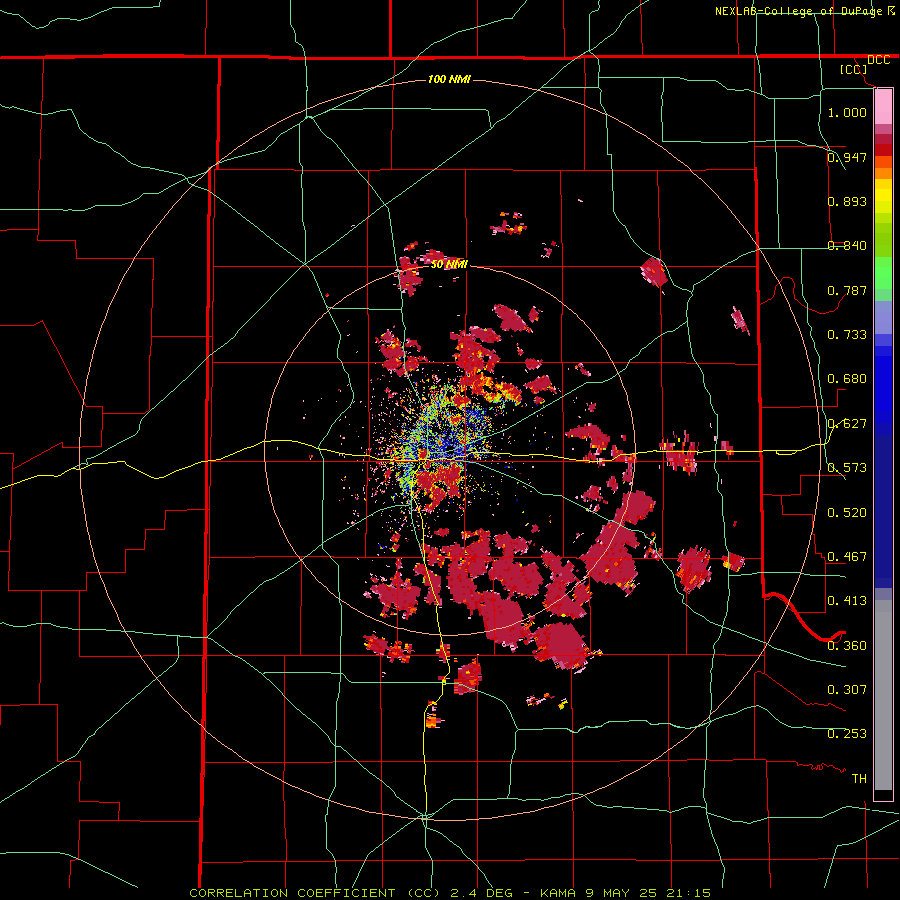Click the 0.947 legend value
The width and height of the screenshot is (900, 900).
click(x=847, y=157)
